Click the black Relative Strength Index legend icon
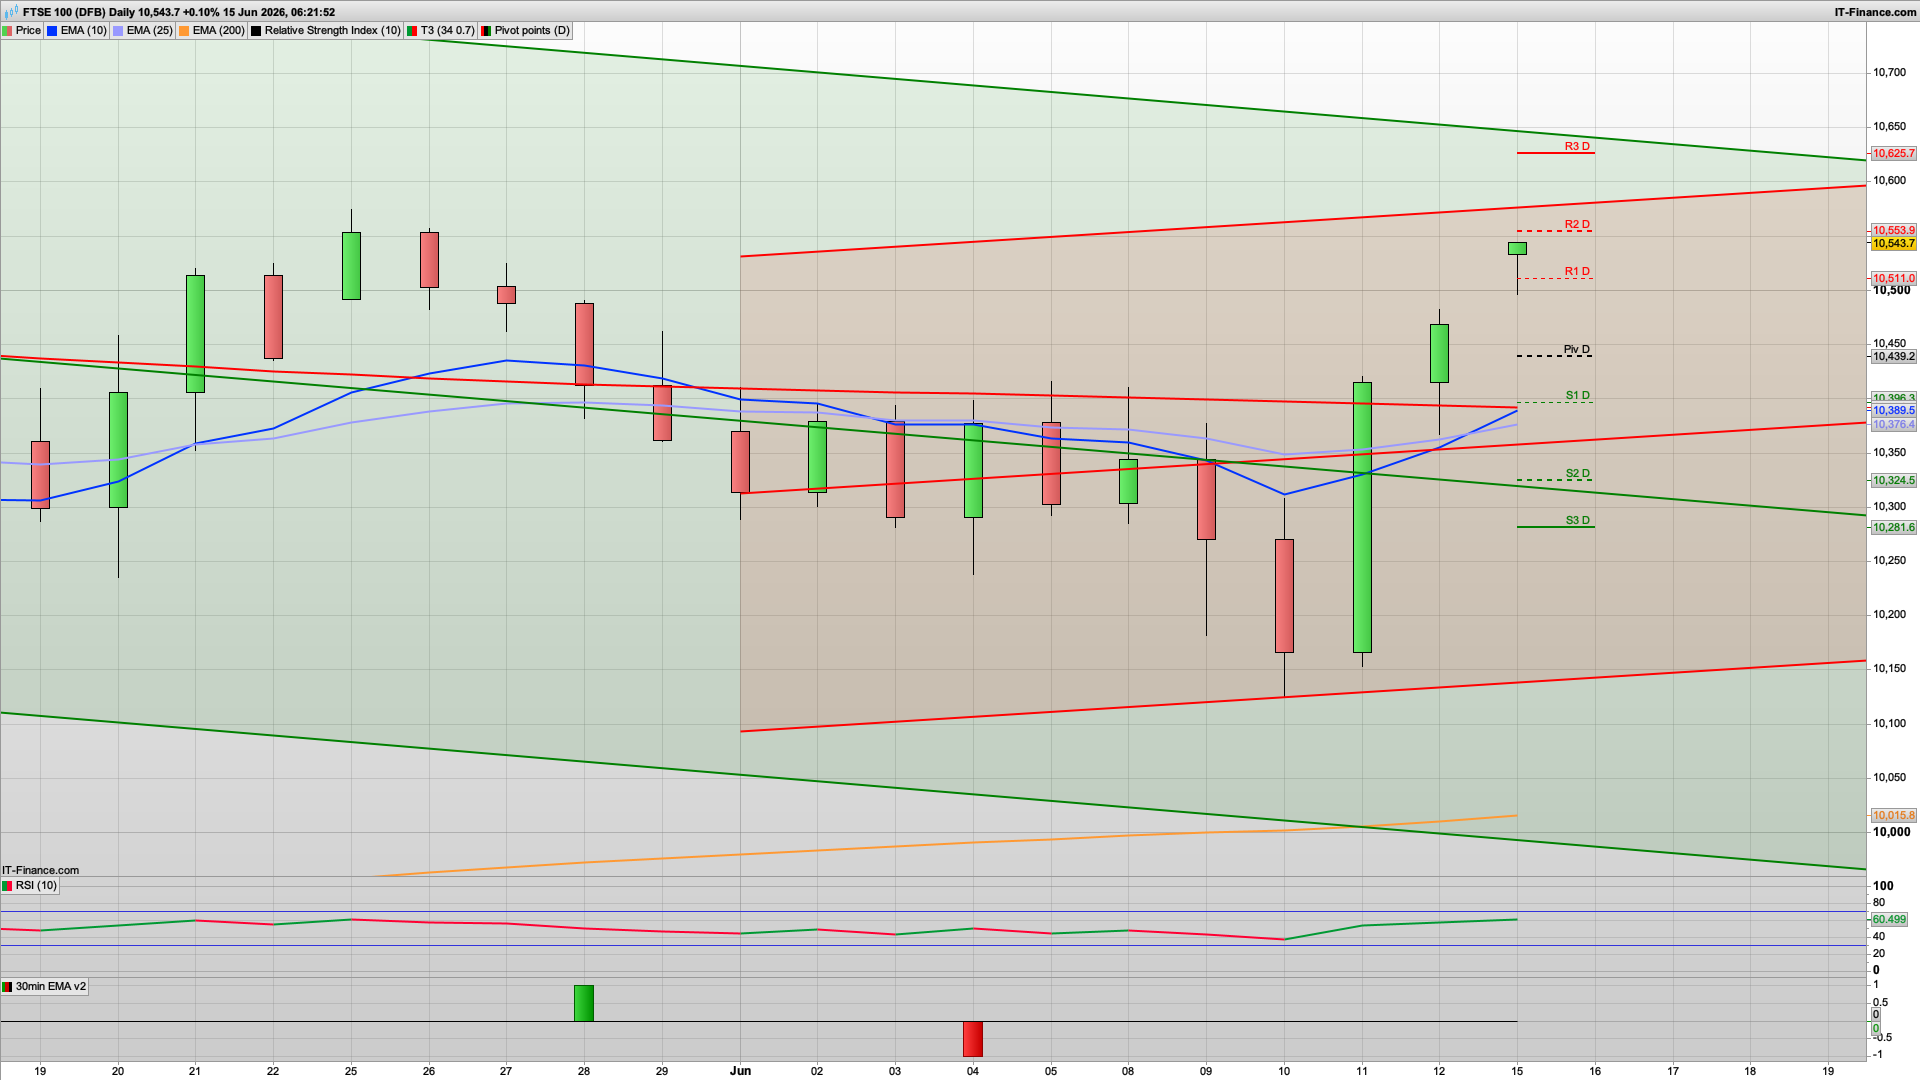1920x1080 pixels. point(256,31)
